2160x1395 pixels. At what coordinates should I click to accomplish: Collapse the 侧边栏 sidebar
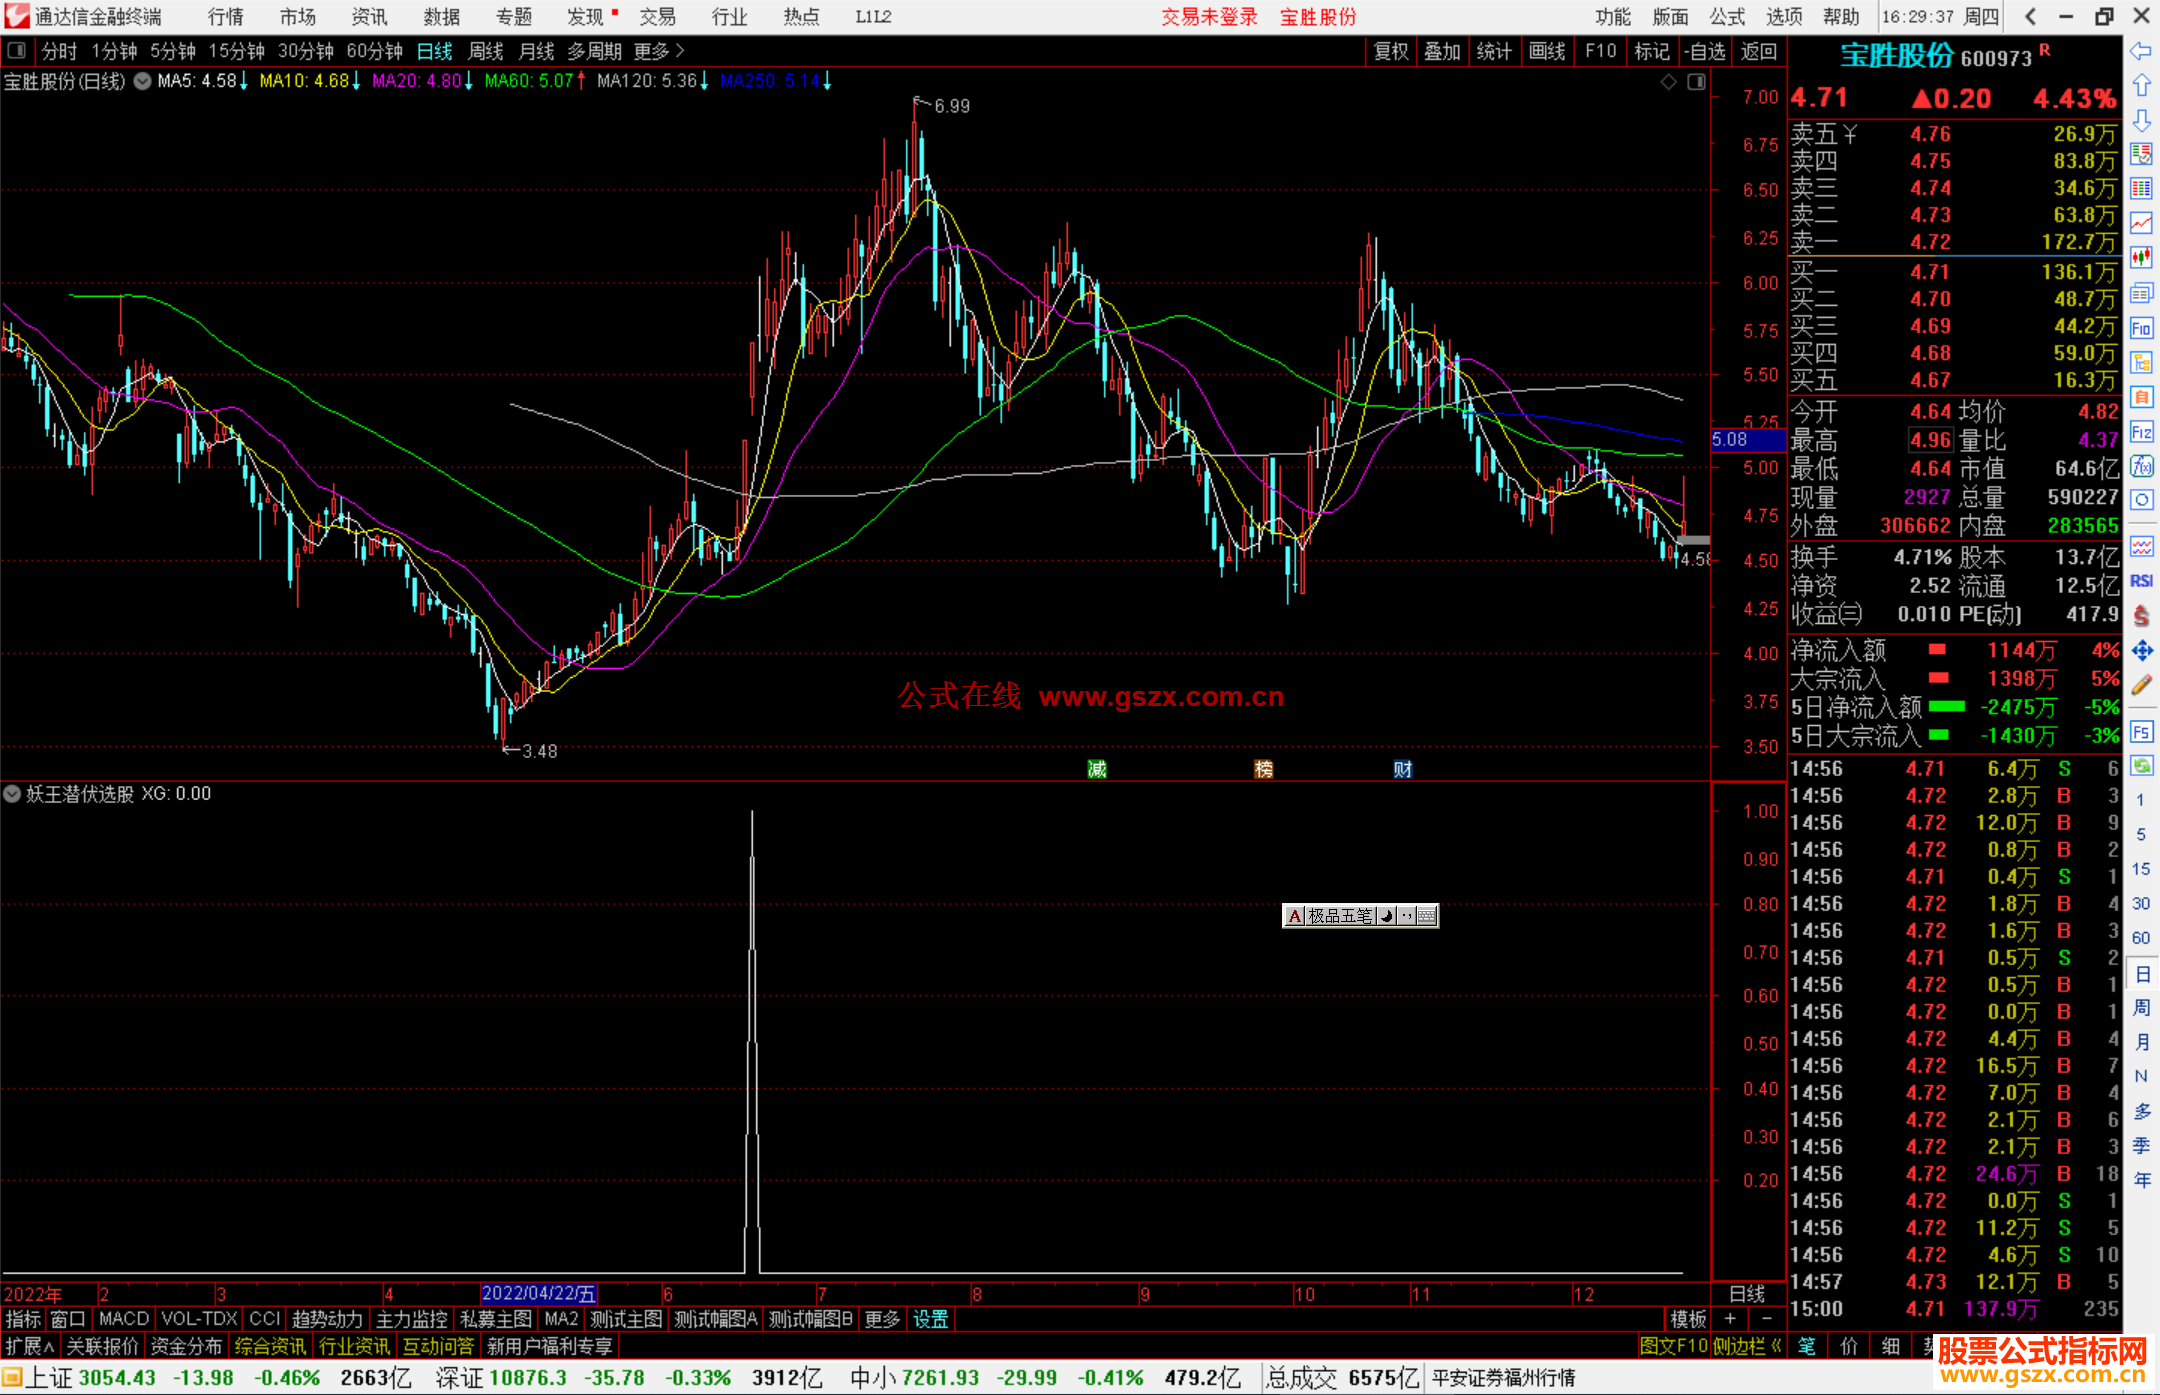click(1748, 1346)
